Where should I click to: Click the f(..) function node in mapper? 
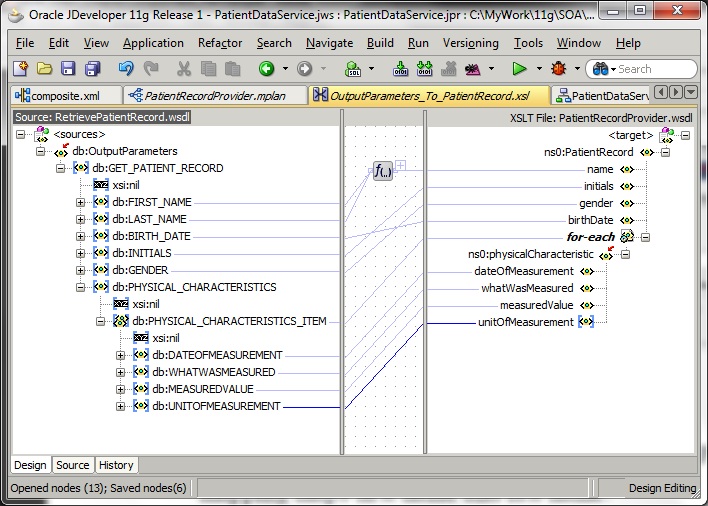click(383, 171)
